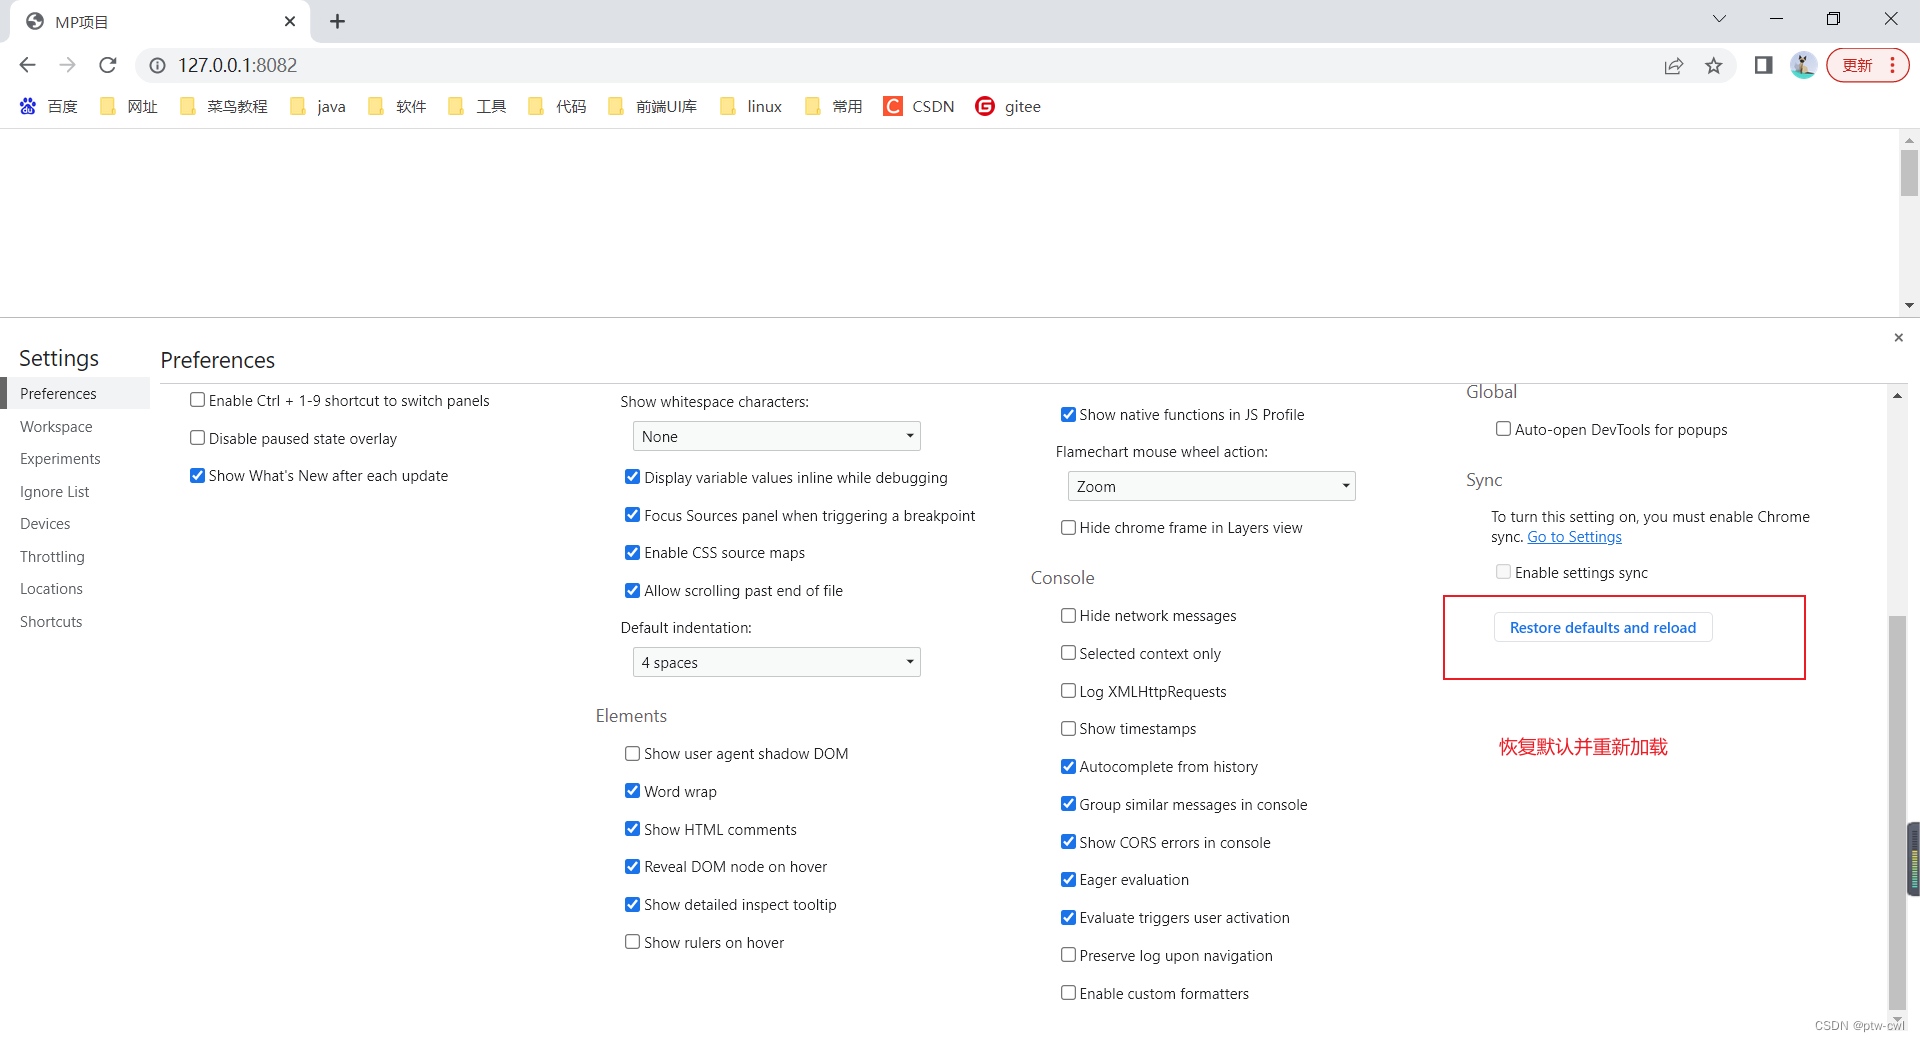Reload the page with refresh icon
Image resolution: width=1920 pixels, height=1042 pixels.
pyautogui.click(x=108, y=65)
